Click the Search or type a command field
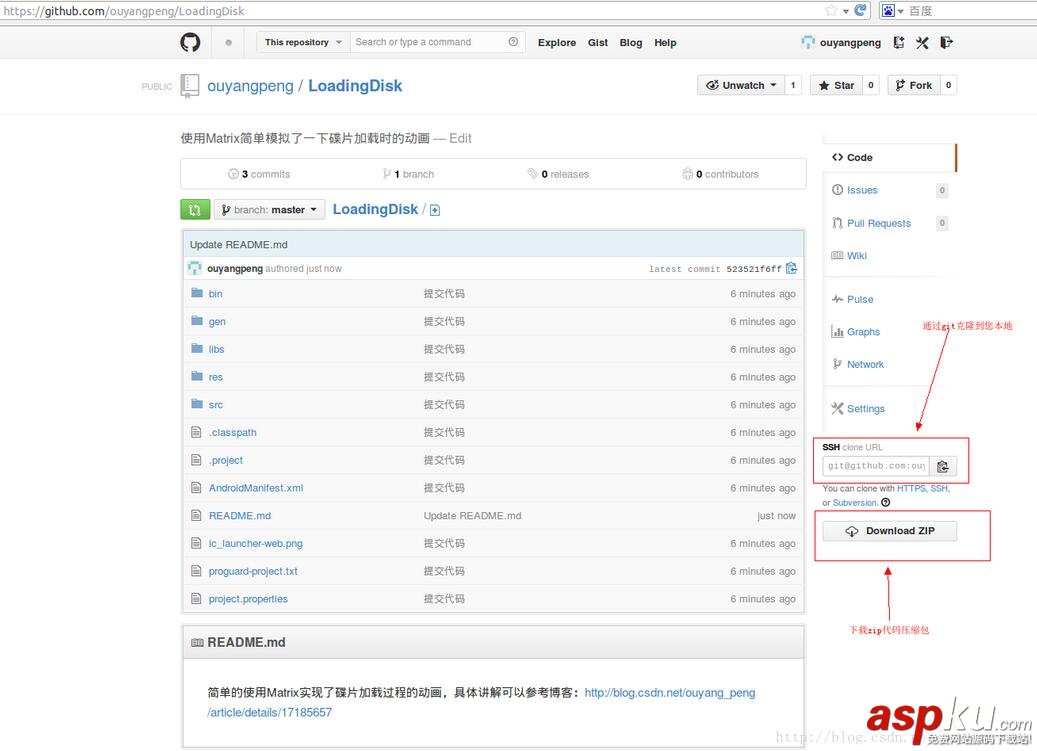Image resolution: width=1037 pixels, height=751 pixels. [430, 42]
